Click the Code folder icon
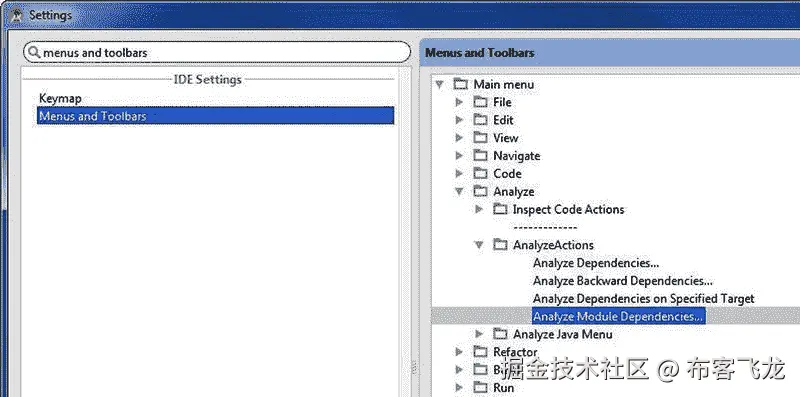Screen dimensions: 800x397 click(x=480, y=173)
